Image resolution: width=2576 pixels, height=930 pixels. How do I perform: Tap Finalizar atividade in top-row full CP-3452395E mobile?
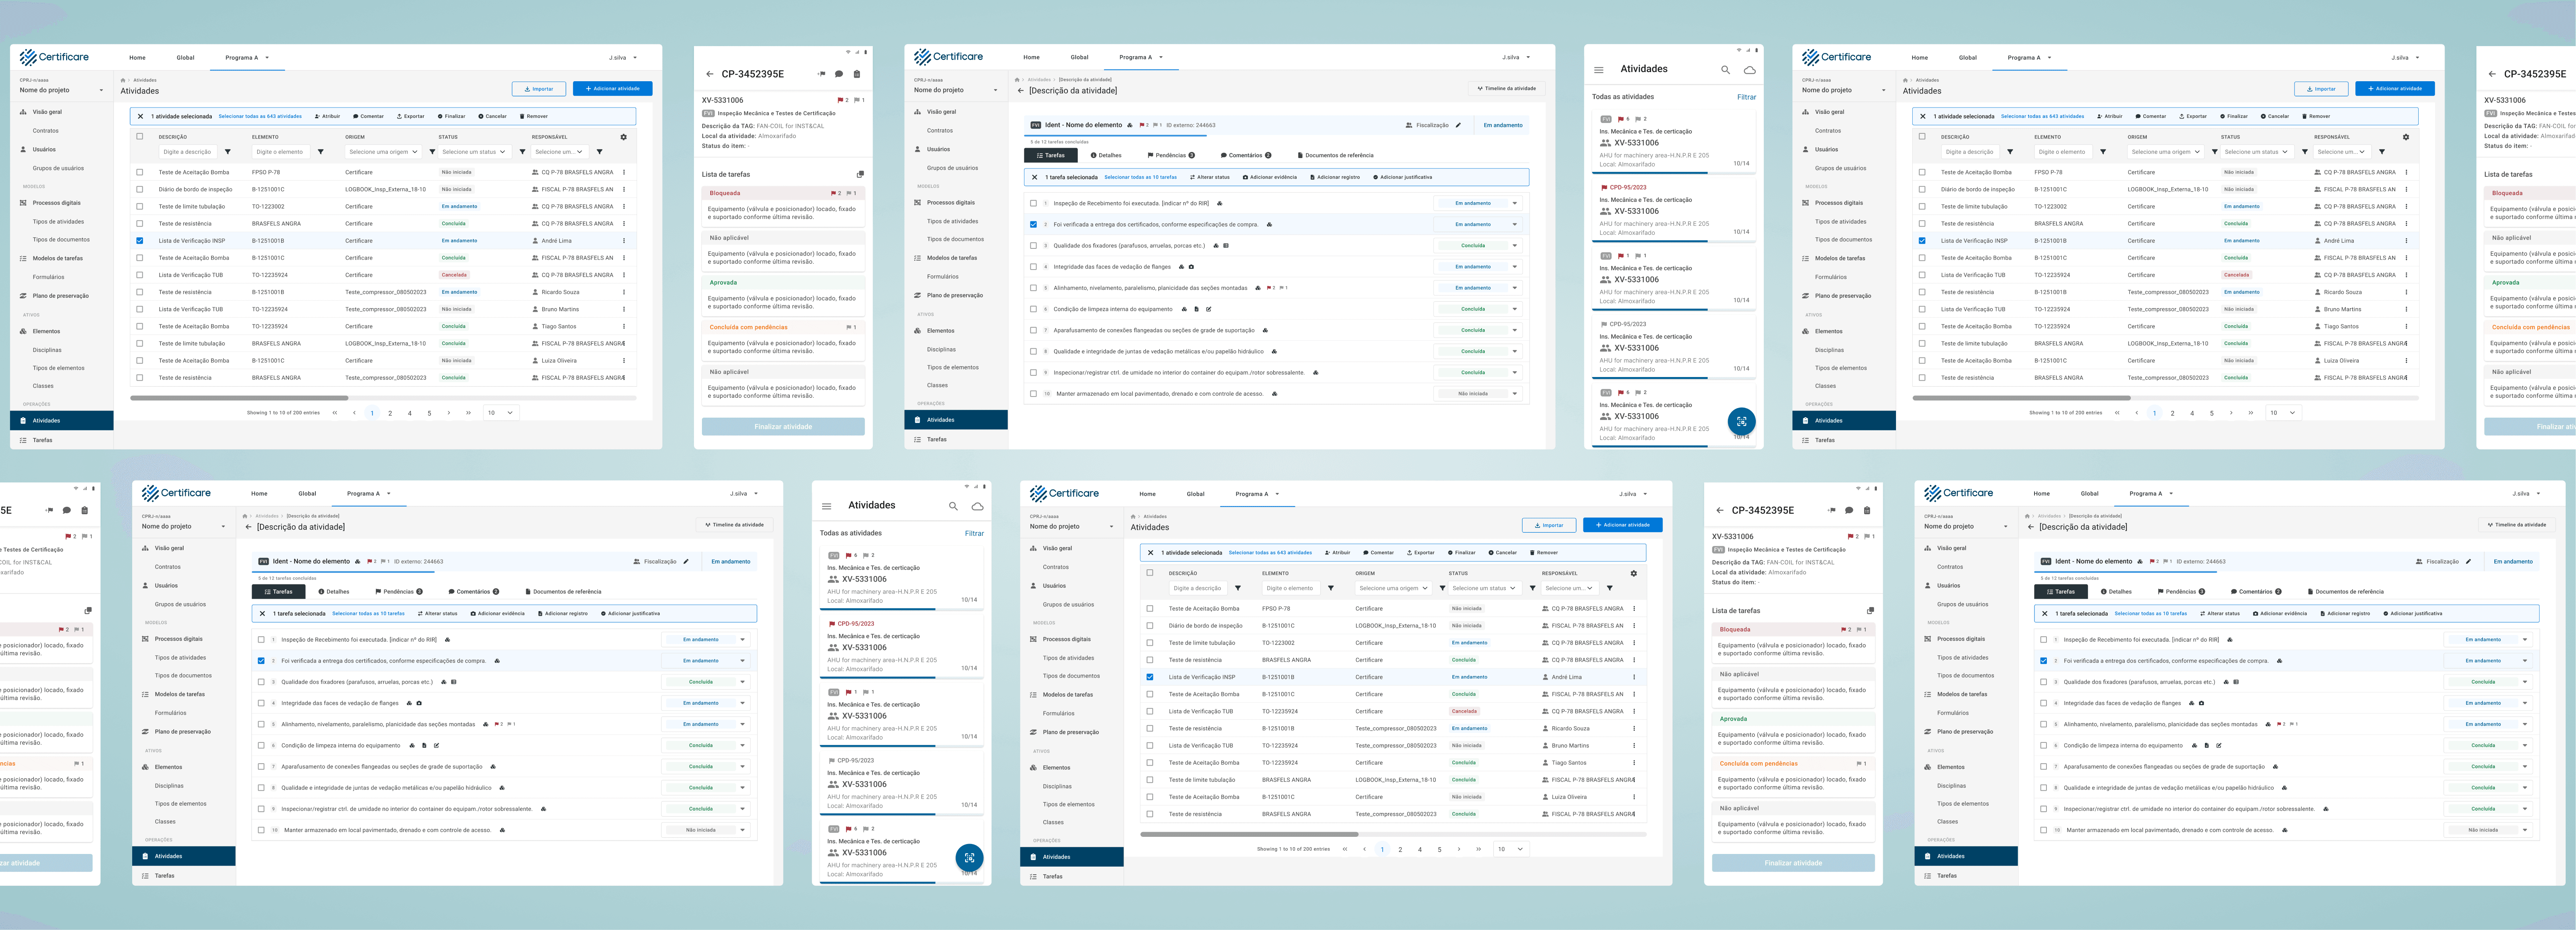click(783, 427)
